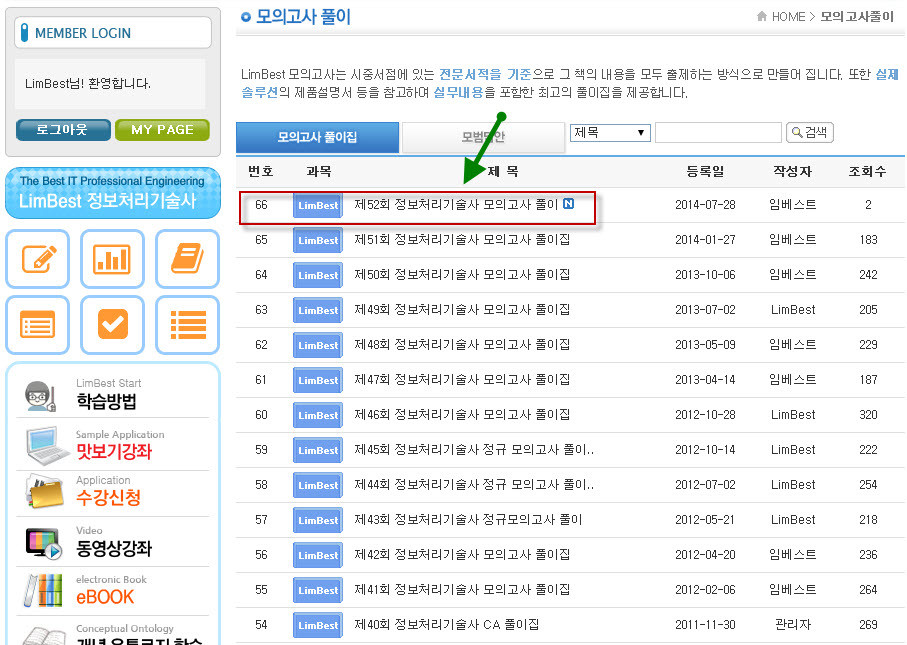Click the LimBest badge in row 62
The height and width of the screenshot is (645, 907).
[x=318, y=345]
